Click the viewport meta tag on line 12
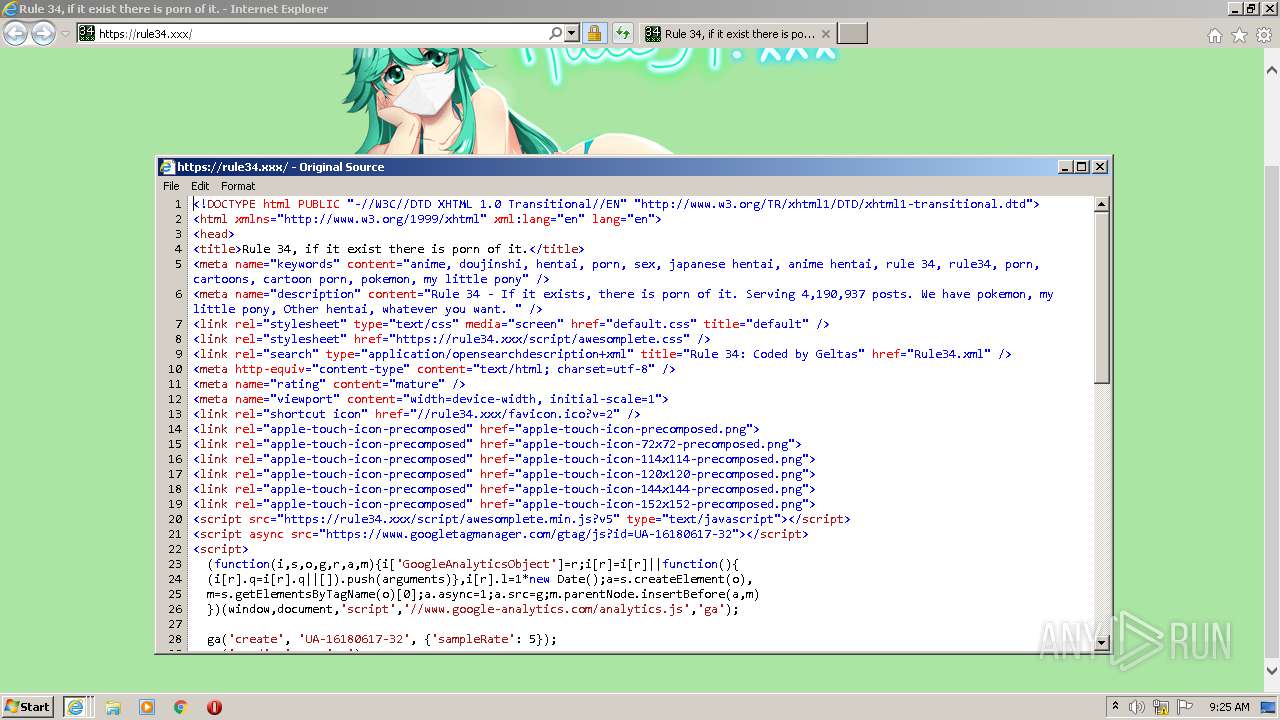1280x720 pixels. (x=430, y=399)
